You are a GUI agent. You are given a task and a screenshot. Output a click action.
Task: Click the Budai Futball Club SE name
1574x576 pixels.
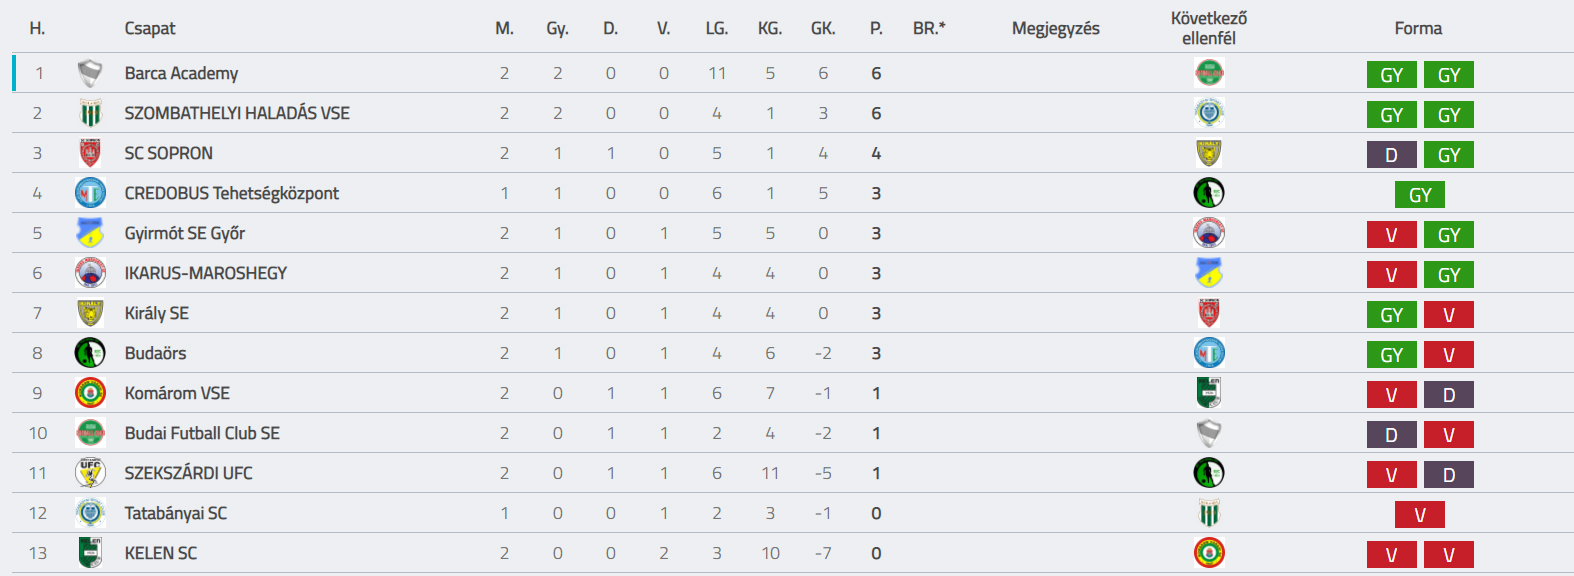pos(202,433)
